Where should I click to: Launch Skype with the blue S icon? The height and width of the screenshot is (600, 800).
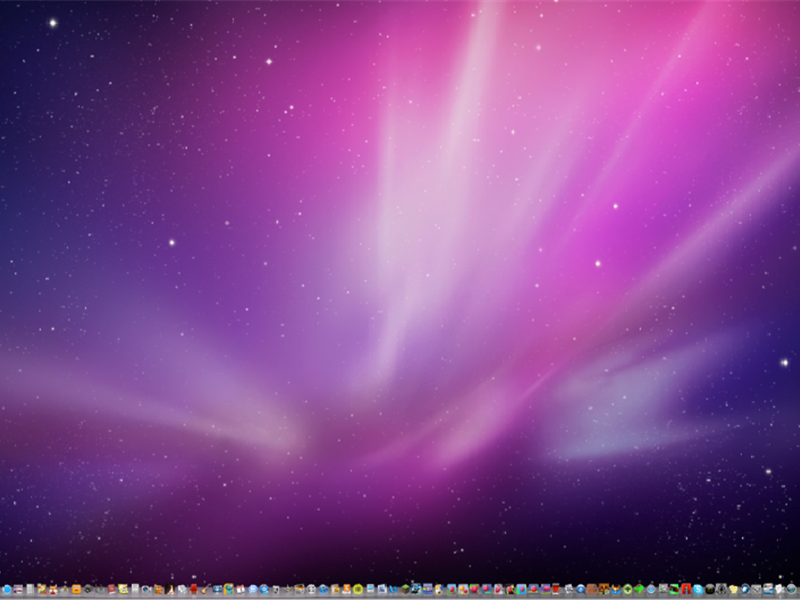[x=700, y=588]
